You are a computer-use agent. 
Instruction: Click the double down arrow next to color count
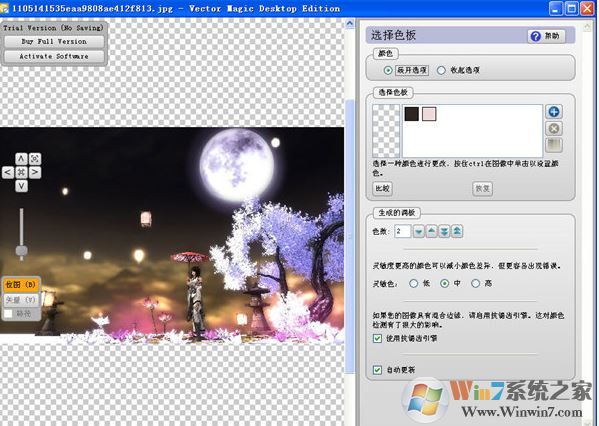(x=444, y=231)
